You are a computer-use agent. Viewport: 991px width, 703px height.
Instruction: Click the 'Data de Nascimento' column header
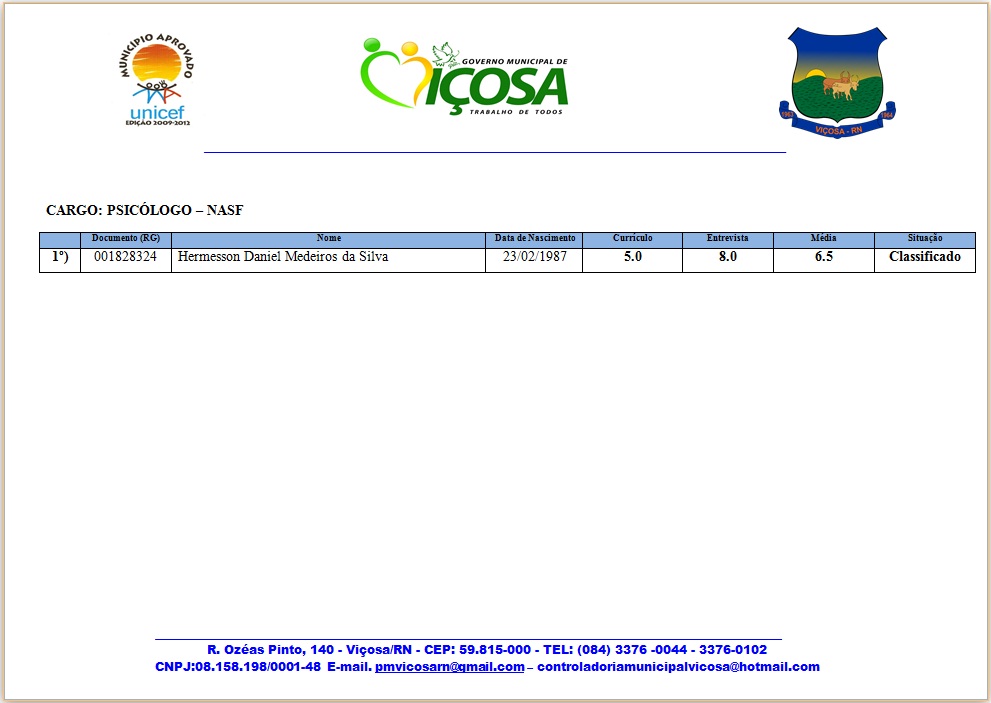(535, 238)
